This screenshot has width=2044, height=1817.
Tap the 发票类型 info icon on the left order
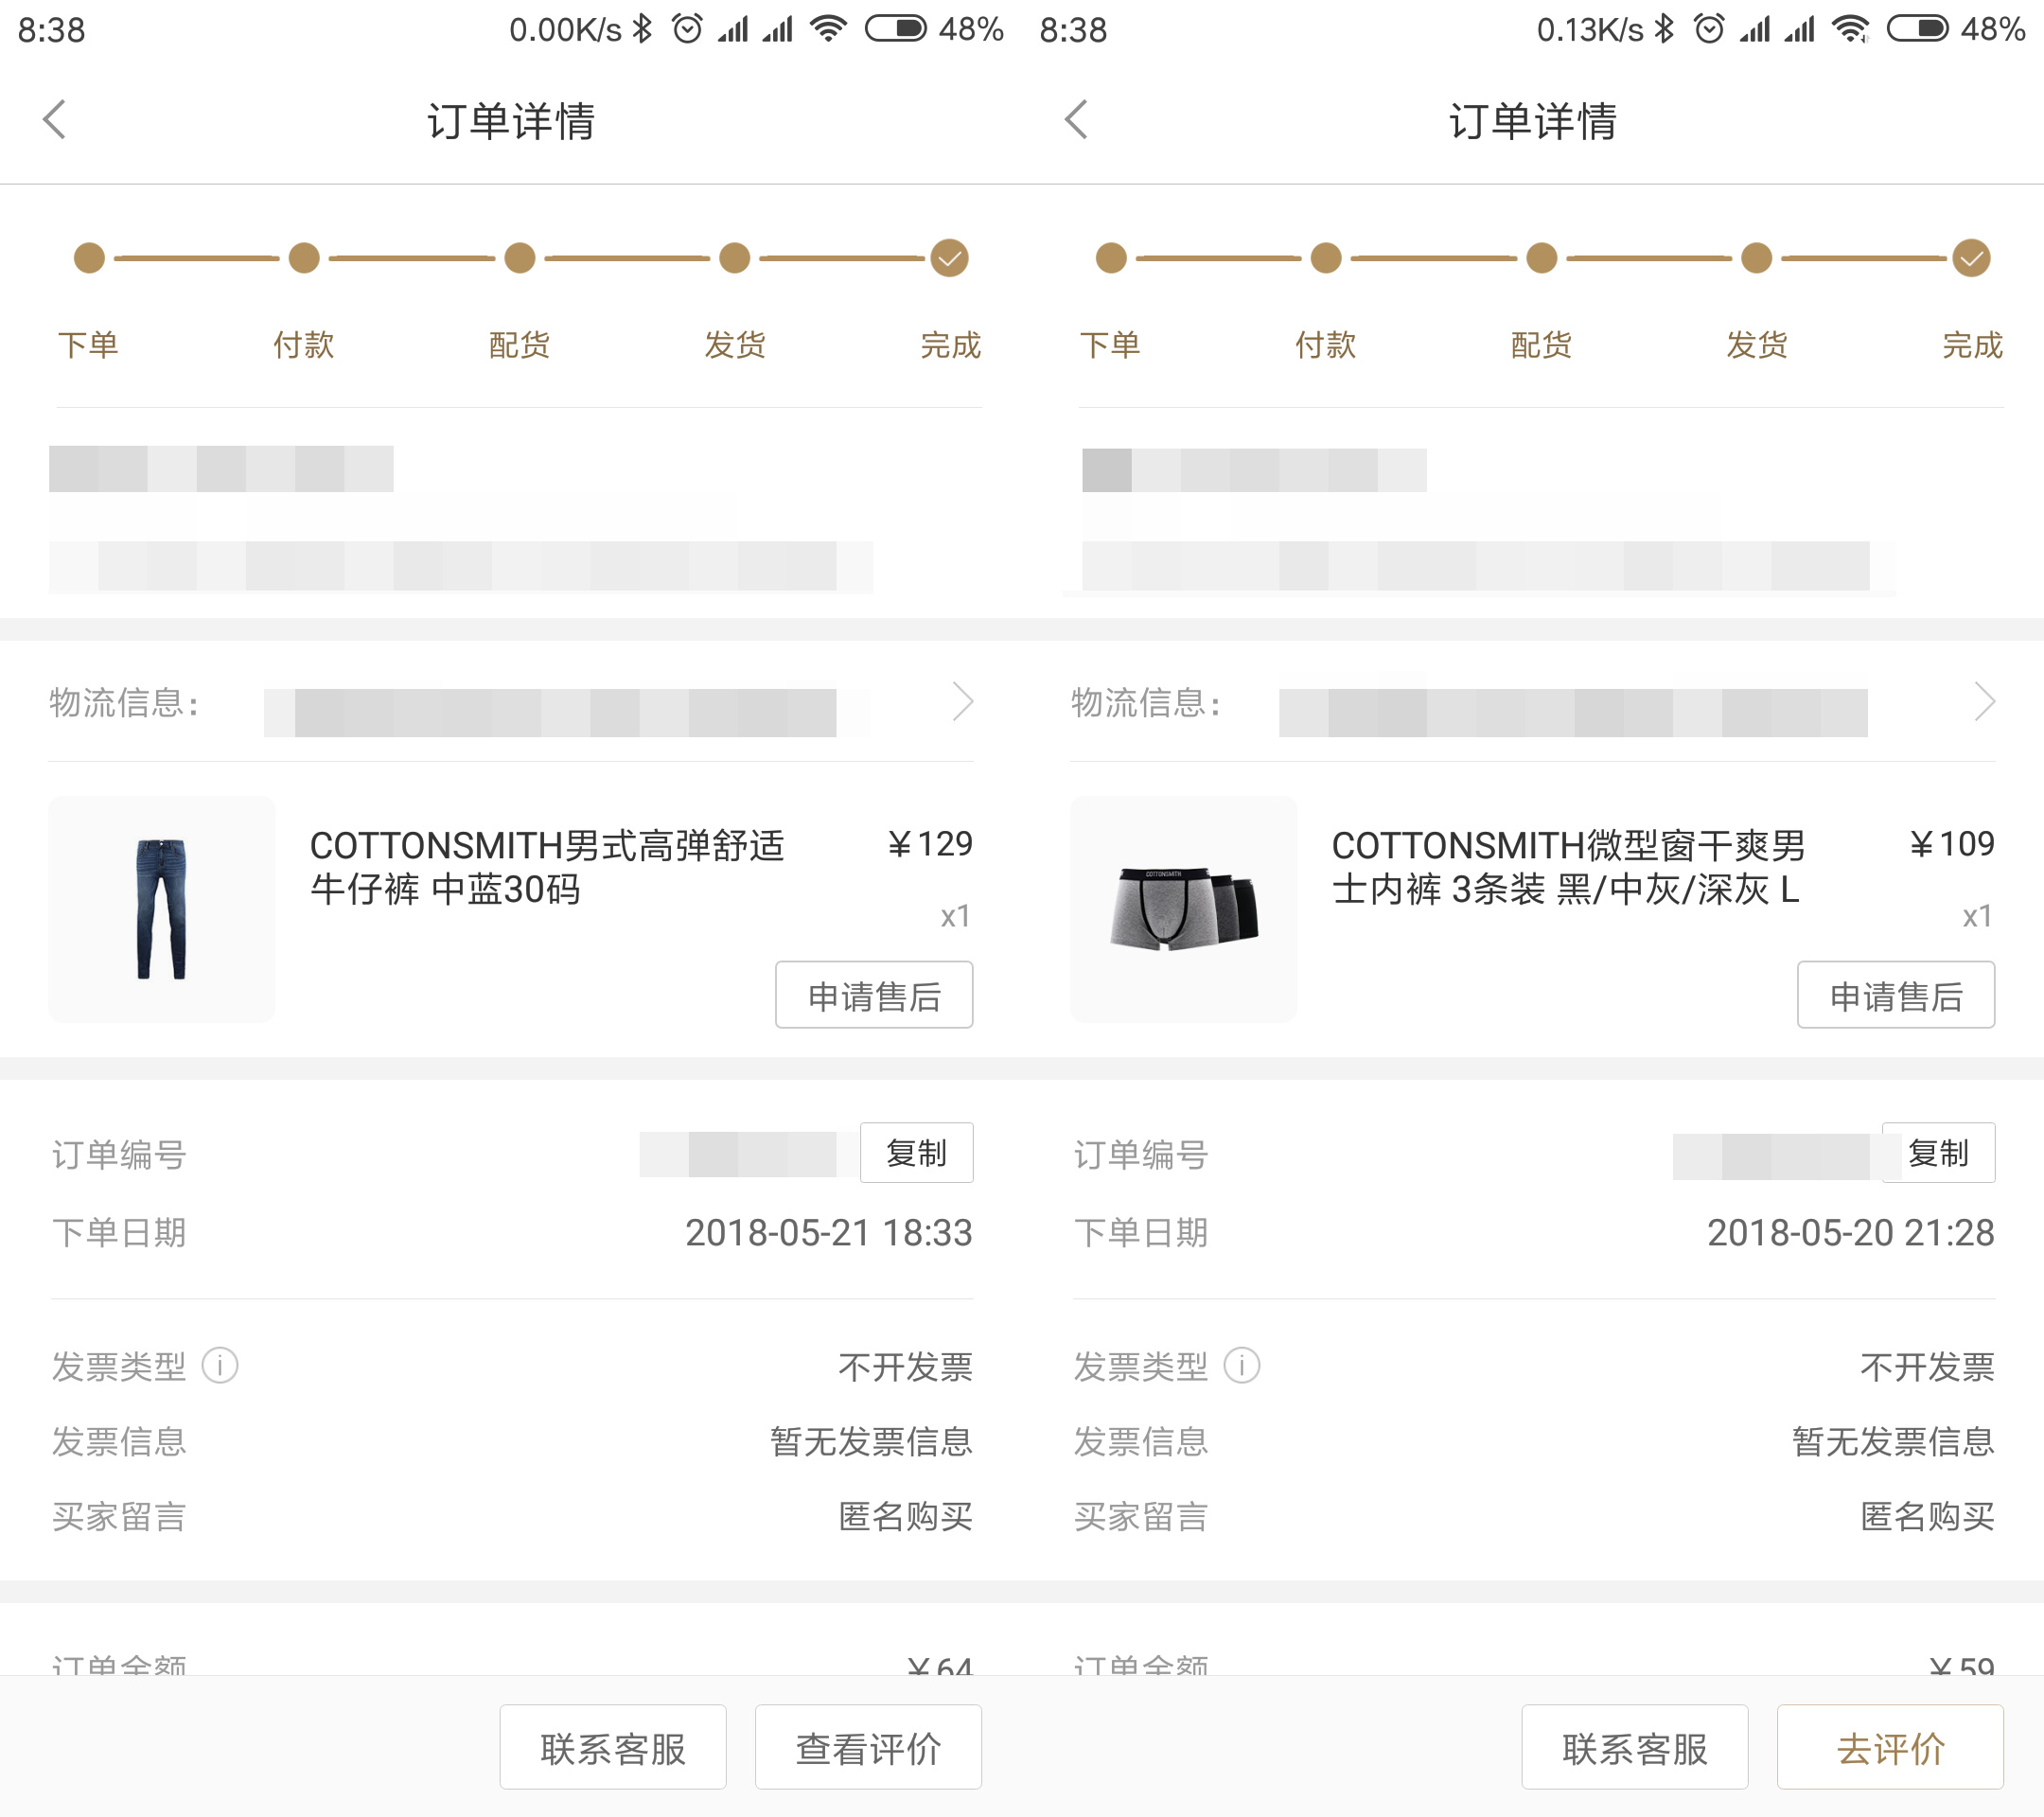point(221,1365)
